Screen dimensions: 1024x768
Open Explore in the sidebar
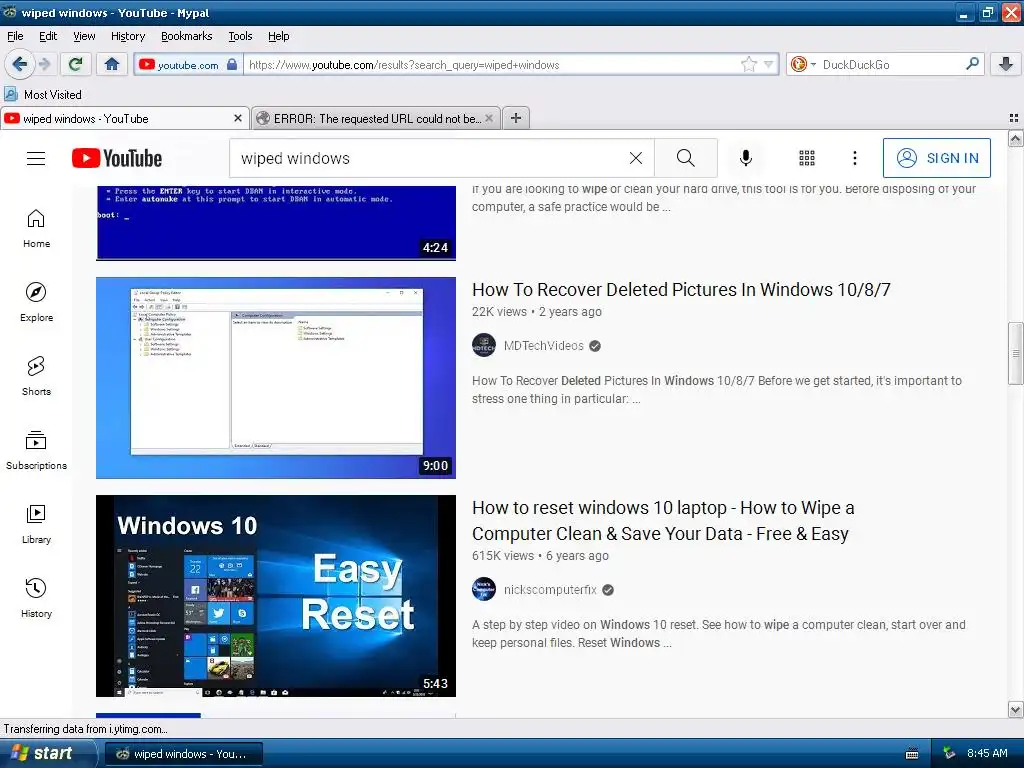(x=36, y=302)
